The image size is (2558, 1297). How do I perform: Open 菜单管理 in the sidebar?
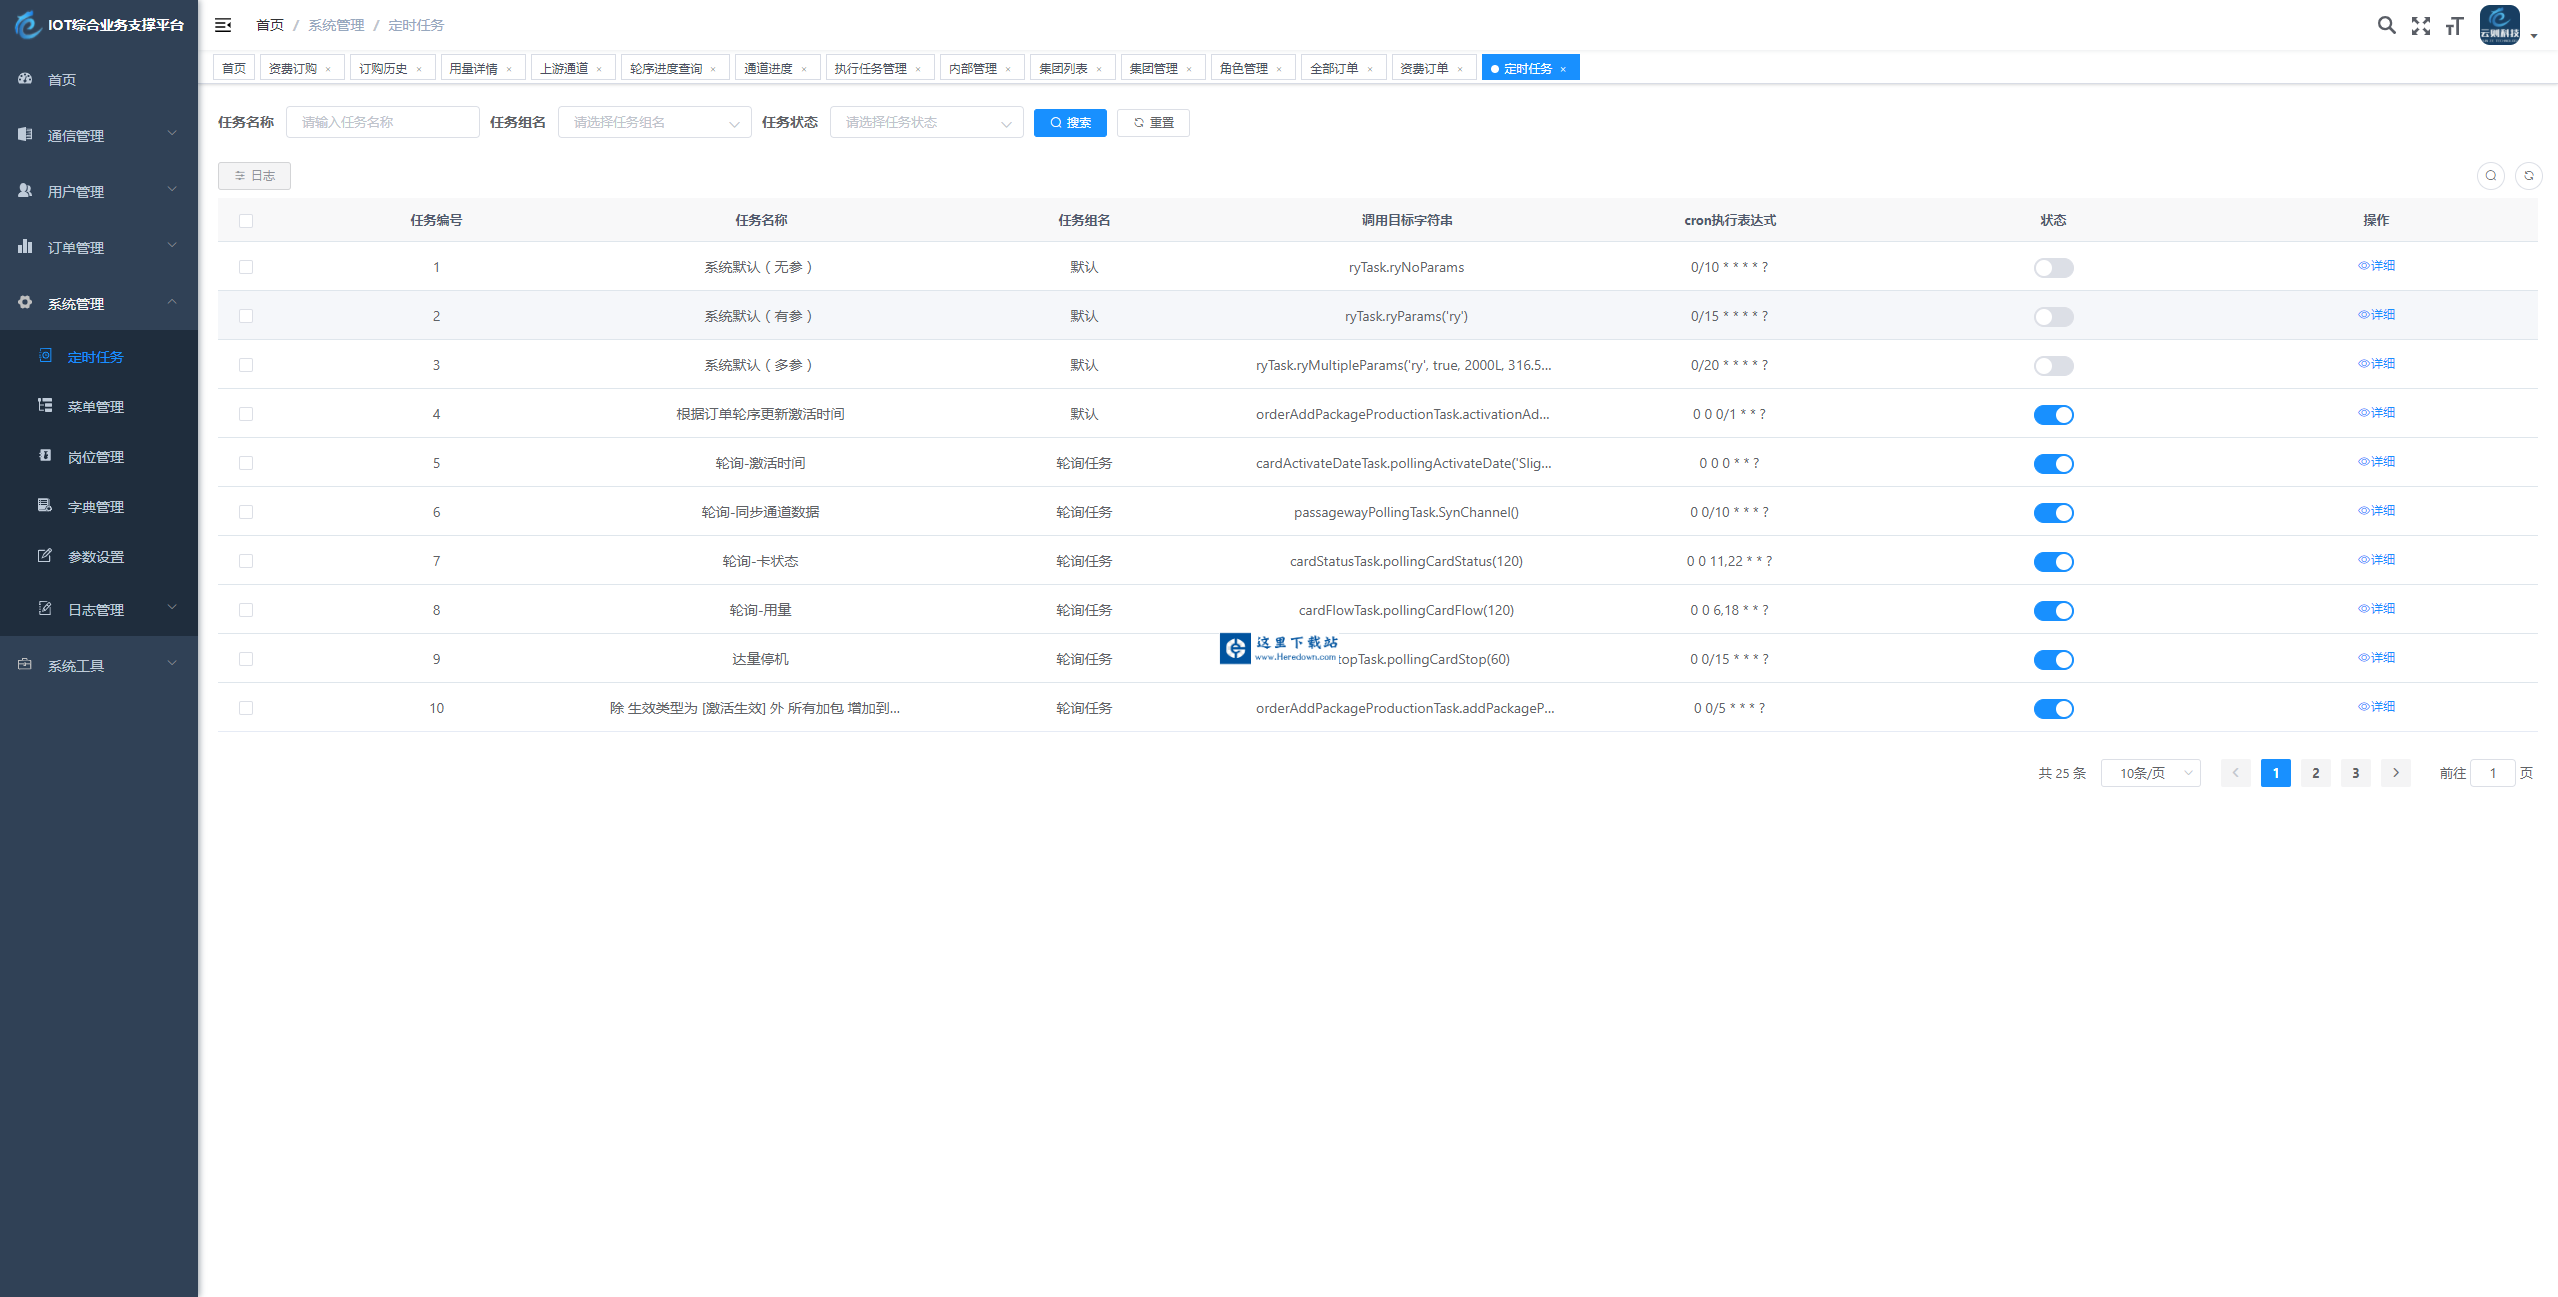coord(96,407)
